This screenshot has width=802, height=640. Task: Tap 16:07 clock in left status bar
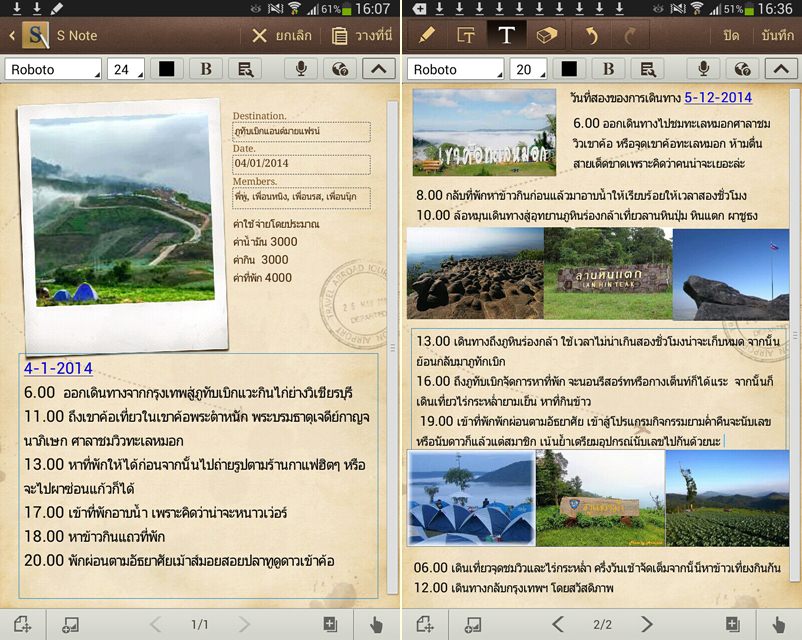(x=372, y=9)
